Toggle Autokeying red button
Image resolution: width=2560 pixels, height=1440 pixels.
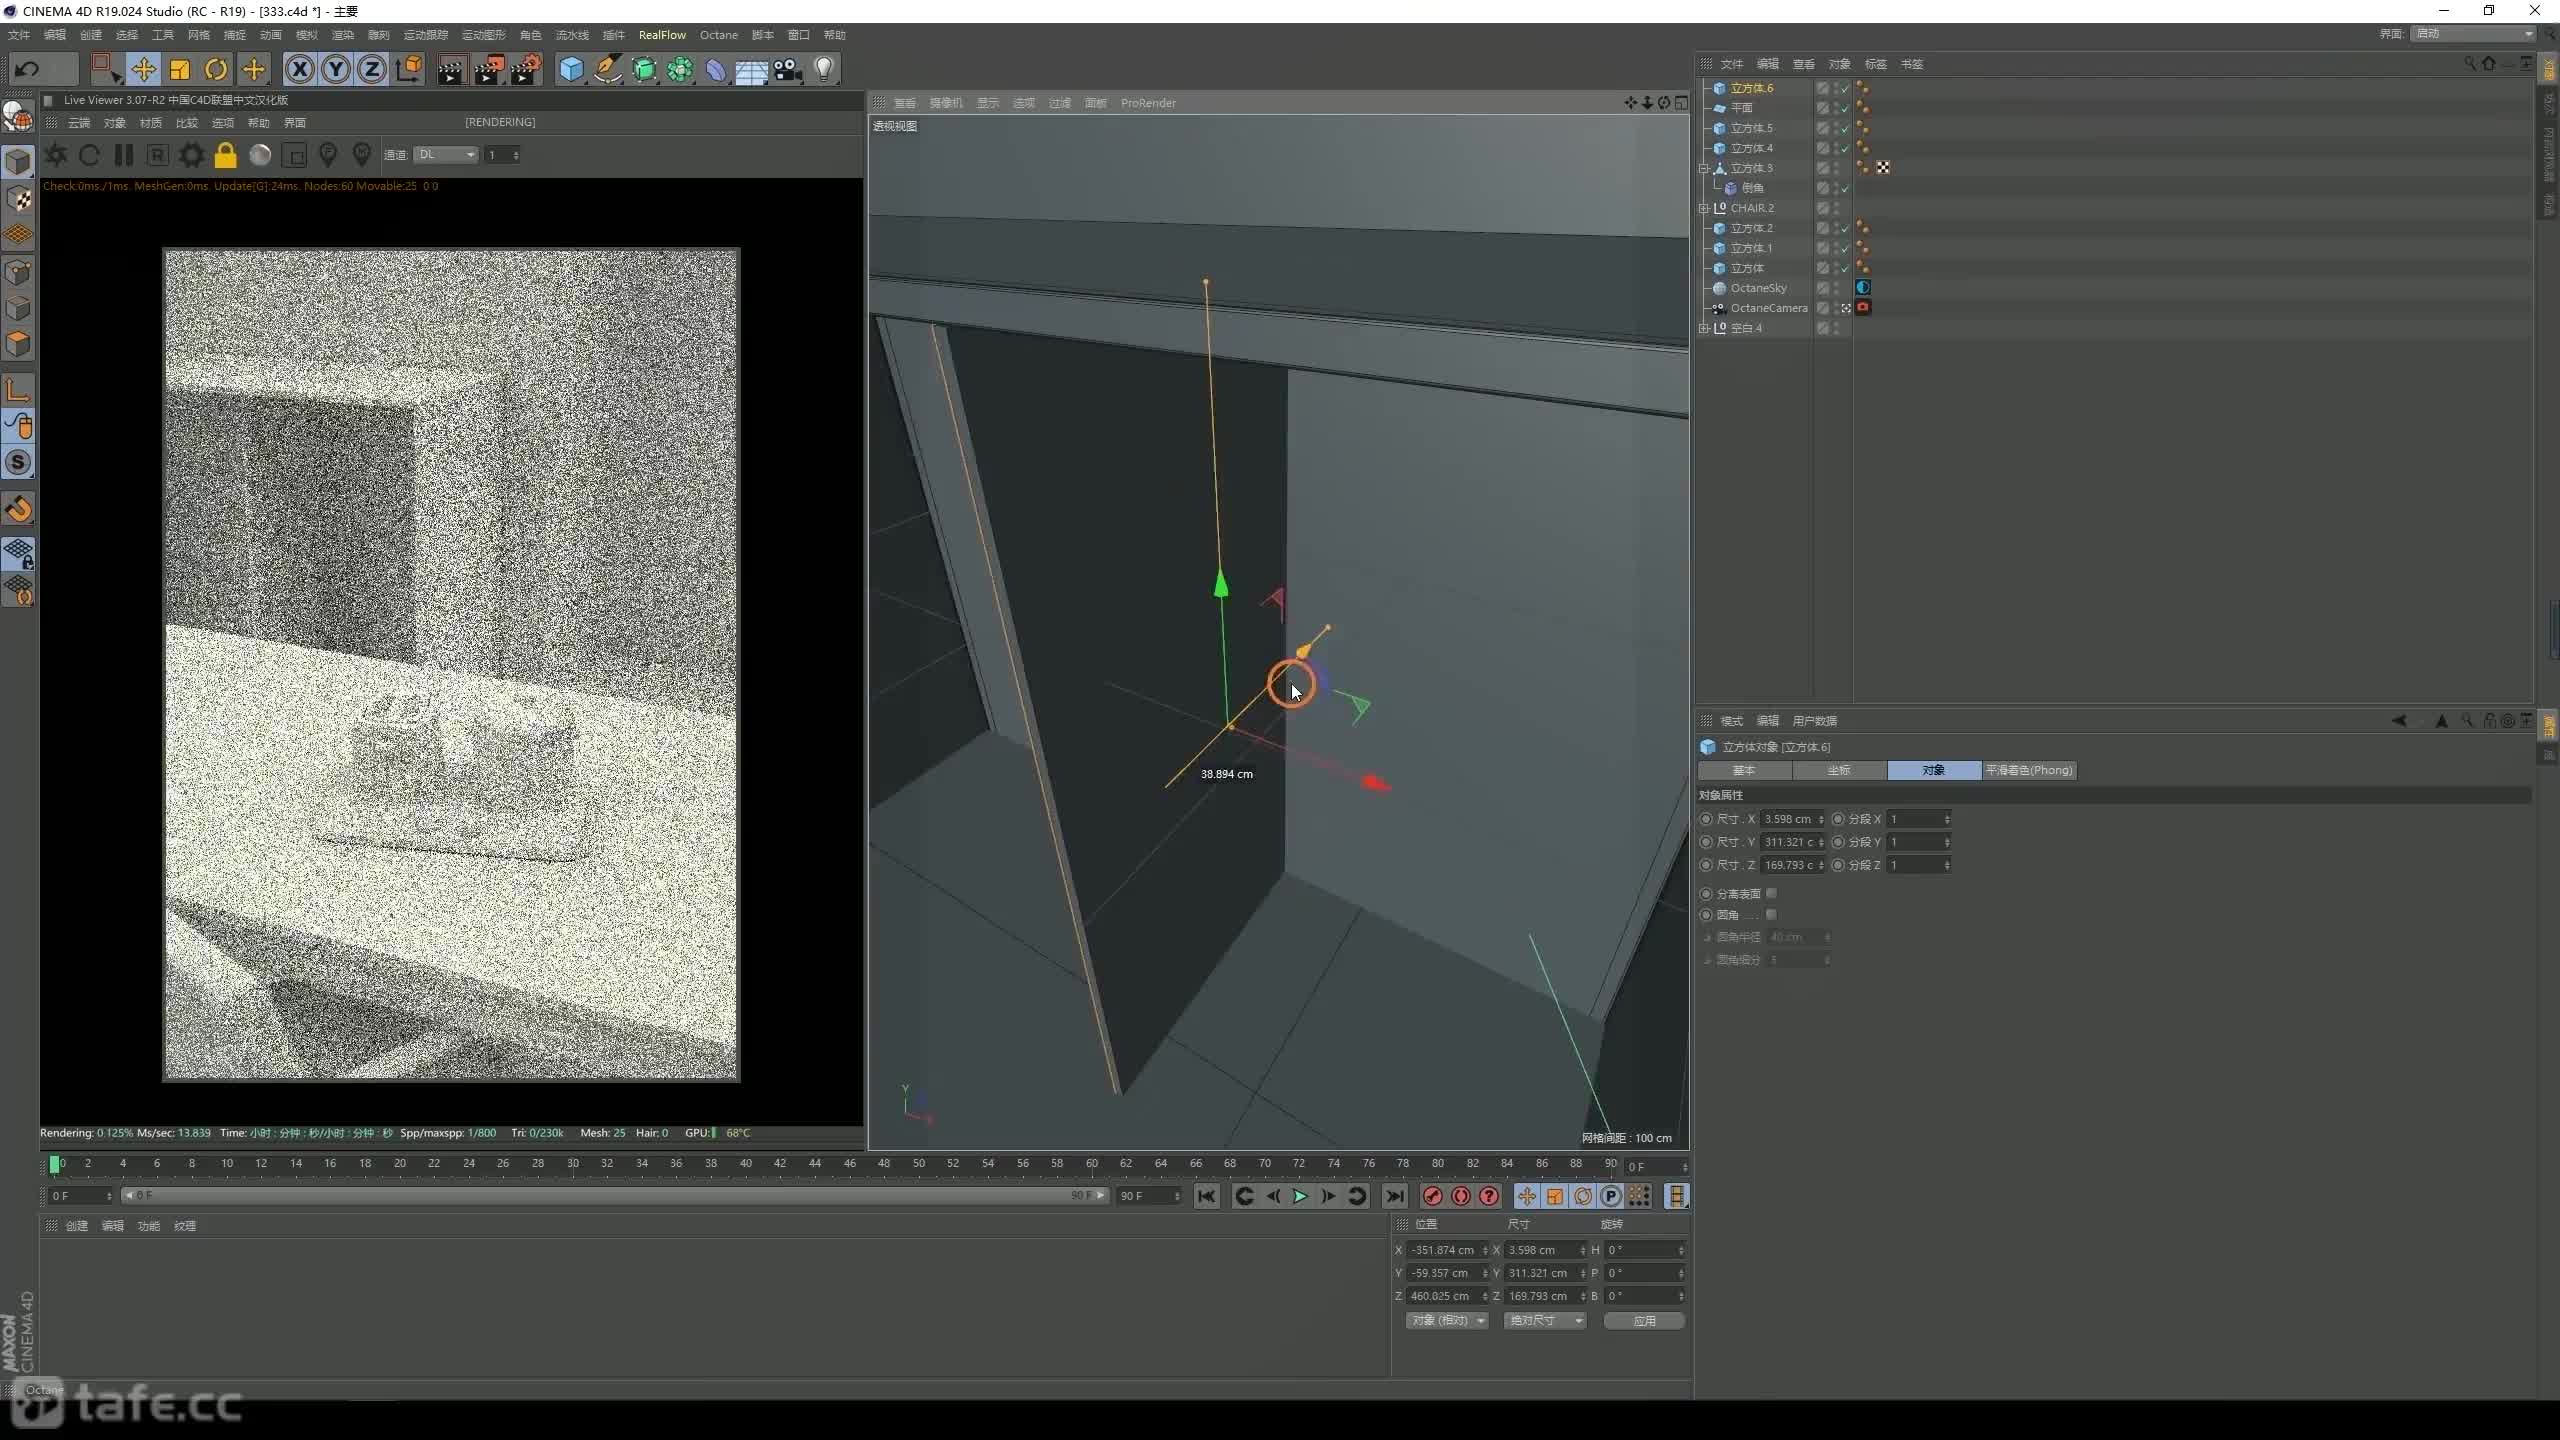coord(1461,1196)
